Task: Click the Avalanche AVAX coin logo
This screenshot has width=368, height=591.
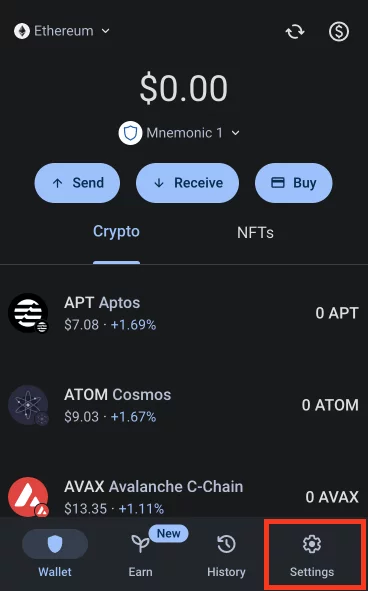Action: pos(28,497)
